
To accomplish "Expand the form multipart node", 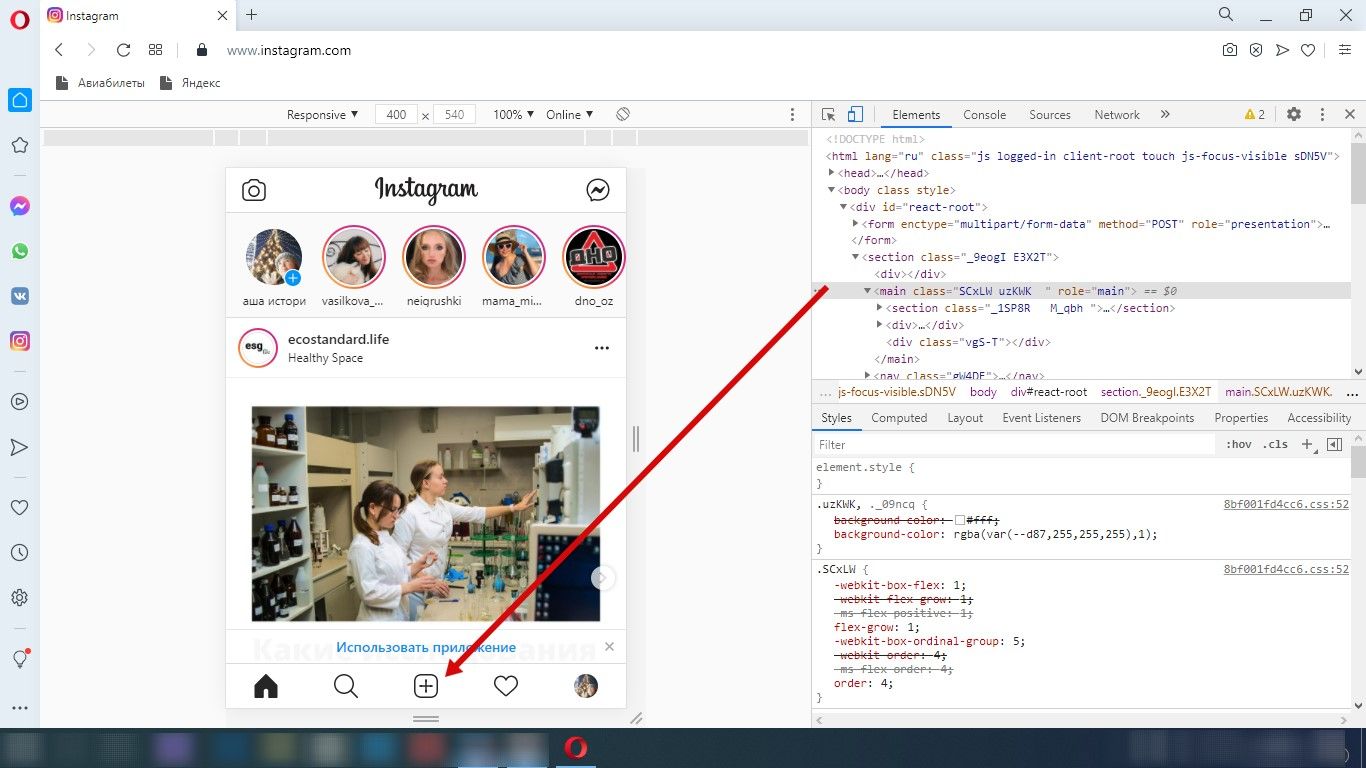I will click(x=856, y=224).
